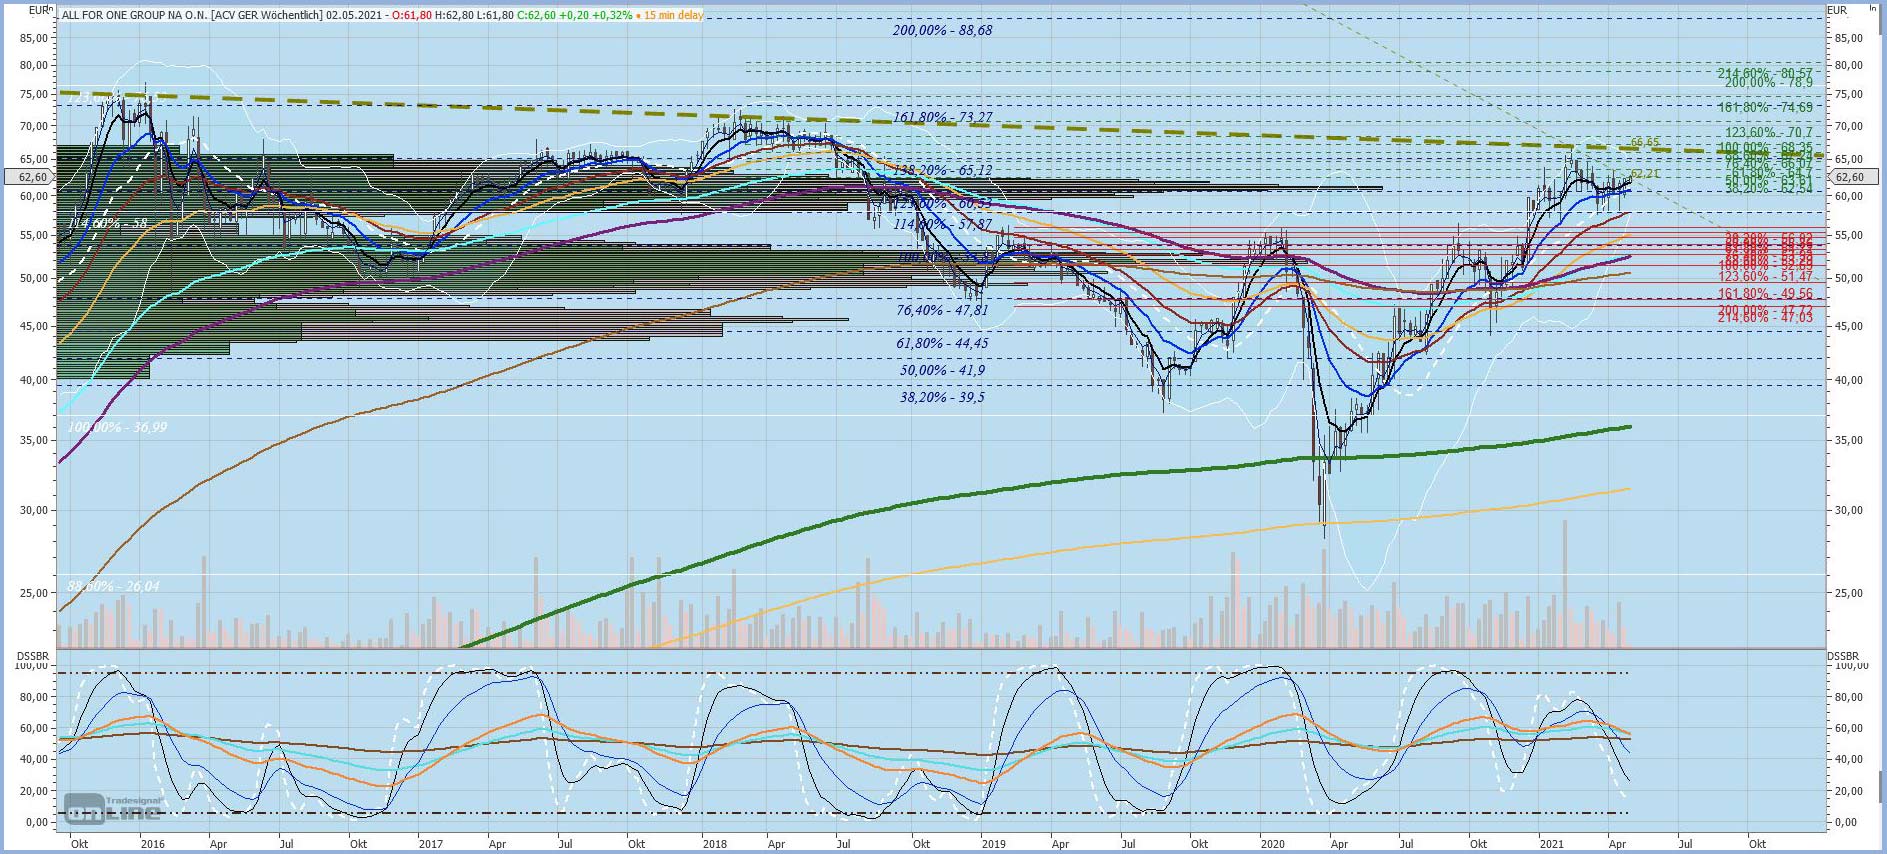
Task: Select the 61,80% - 44,45 Fibonacci label
Action: point(942,344)
